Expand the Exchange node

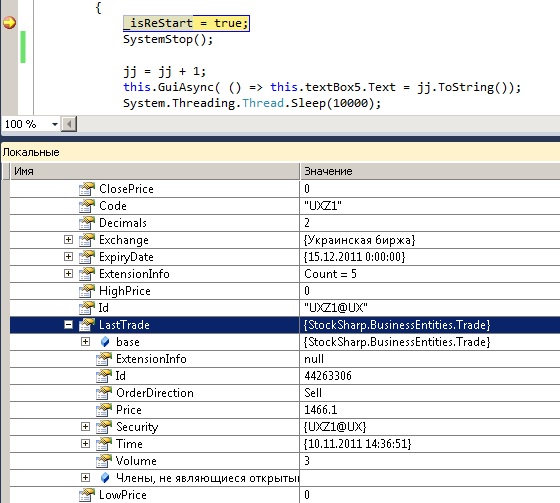click(68, 240)
